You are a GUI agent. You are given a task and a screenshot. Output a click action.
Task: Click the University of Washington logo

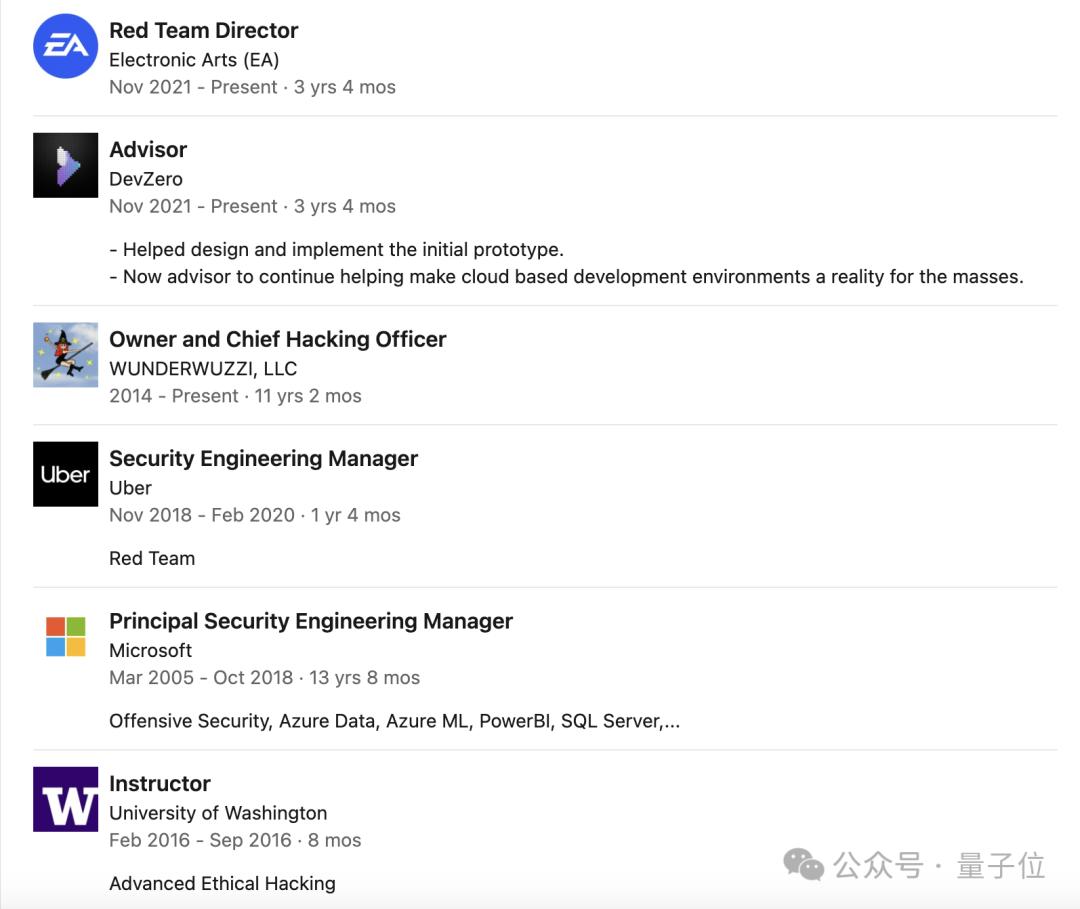[65, 799]
